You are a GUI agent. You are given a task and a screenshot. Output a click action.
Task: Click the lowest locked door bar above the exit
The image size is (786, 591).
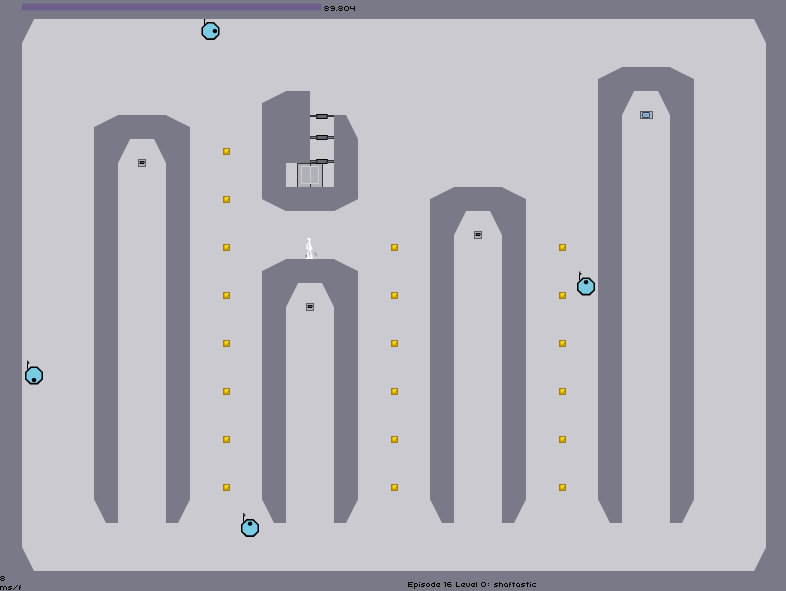coord(322,161)
